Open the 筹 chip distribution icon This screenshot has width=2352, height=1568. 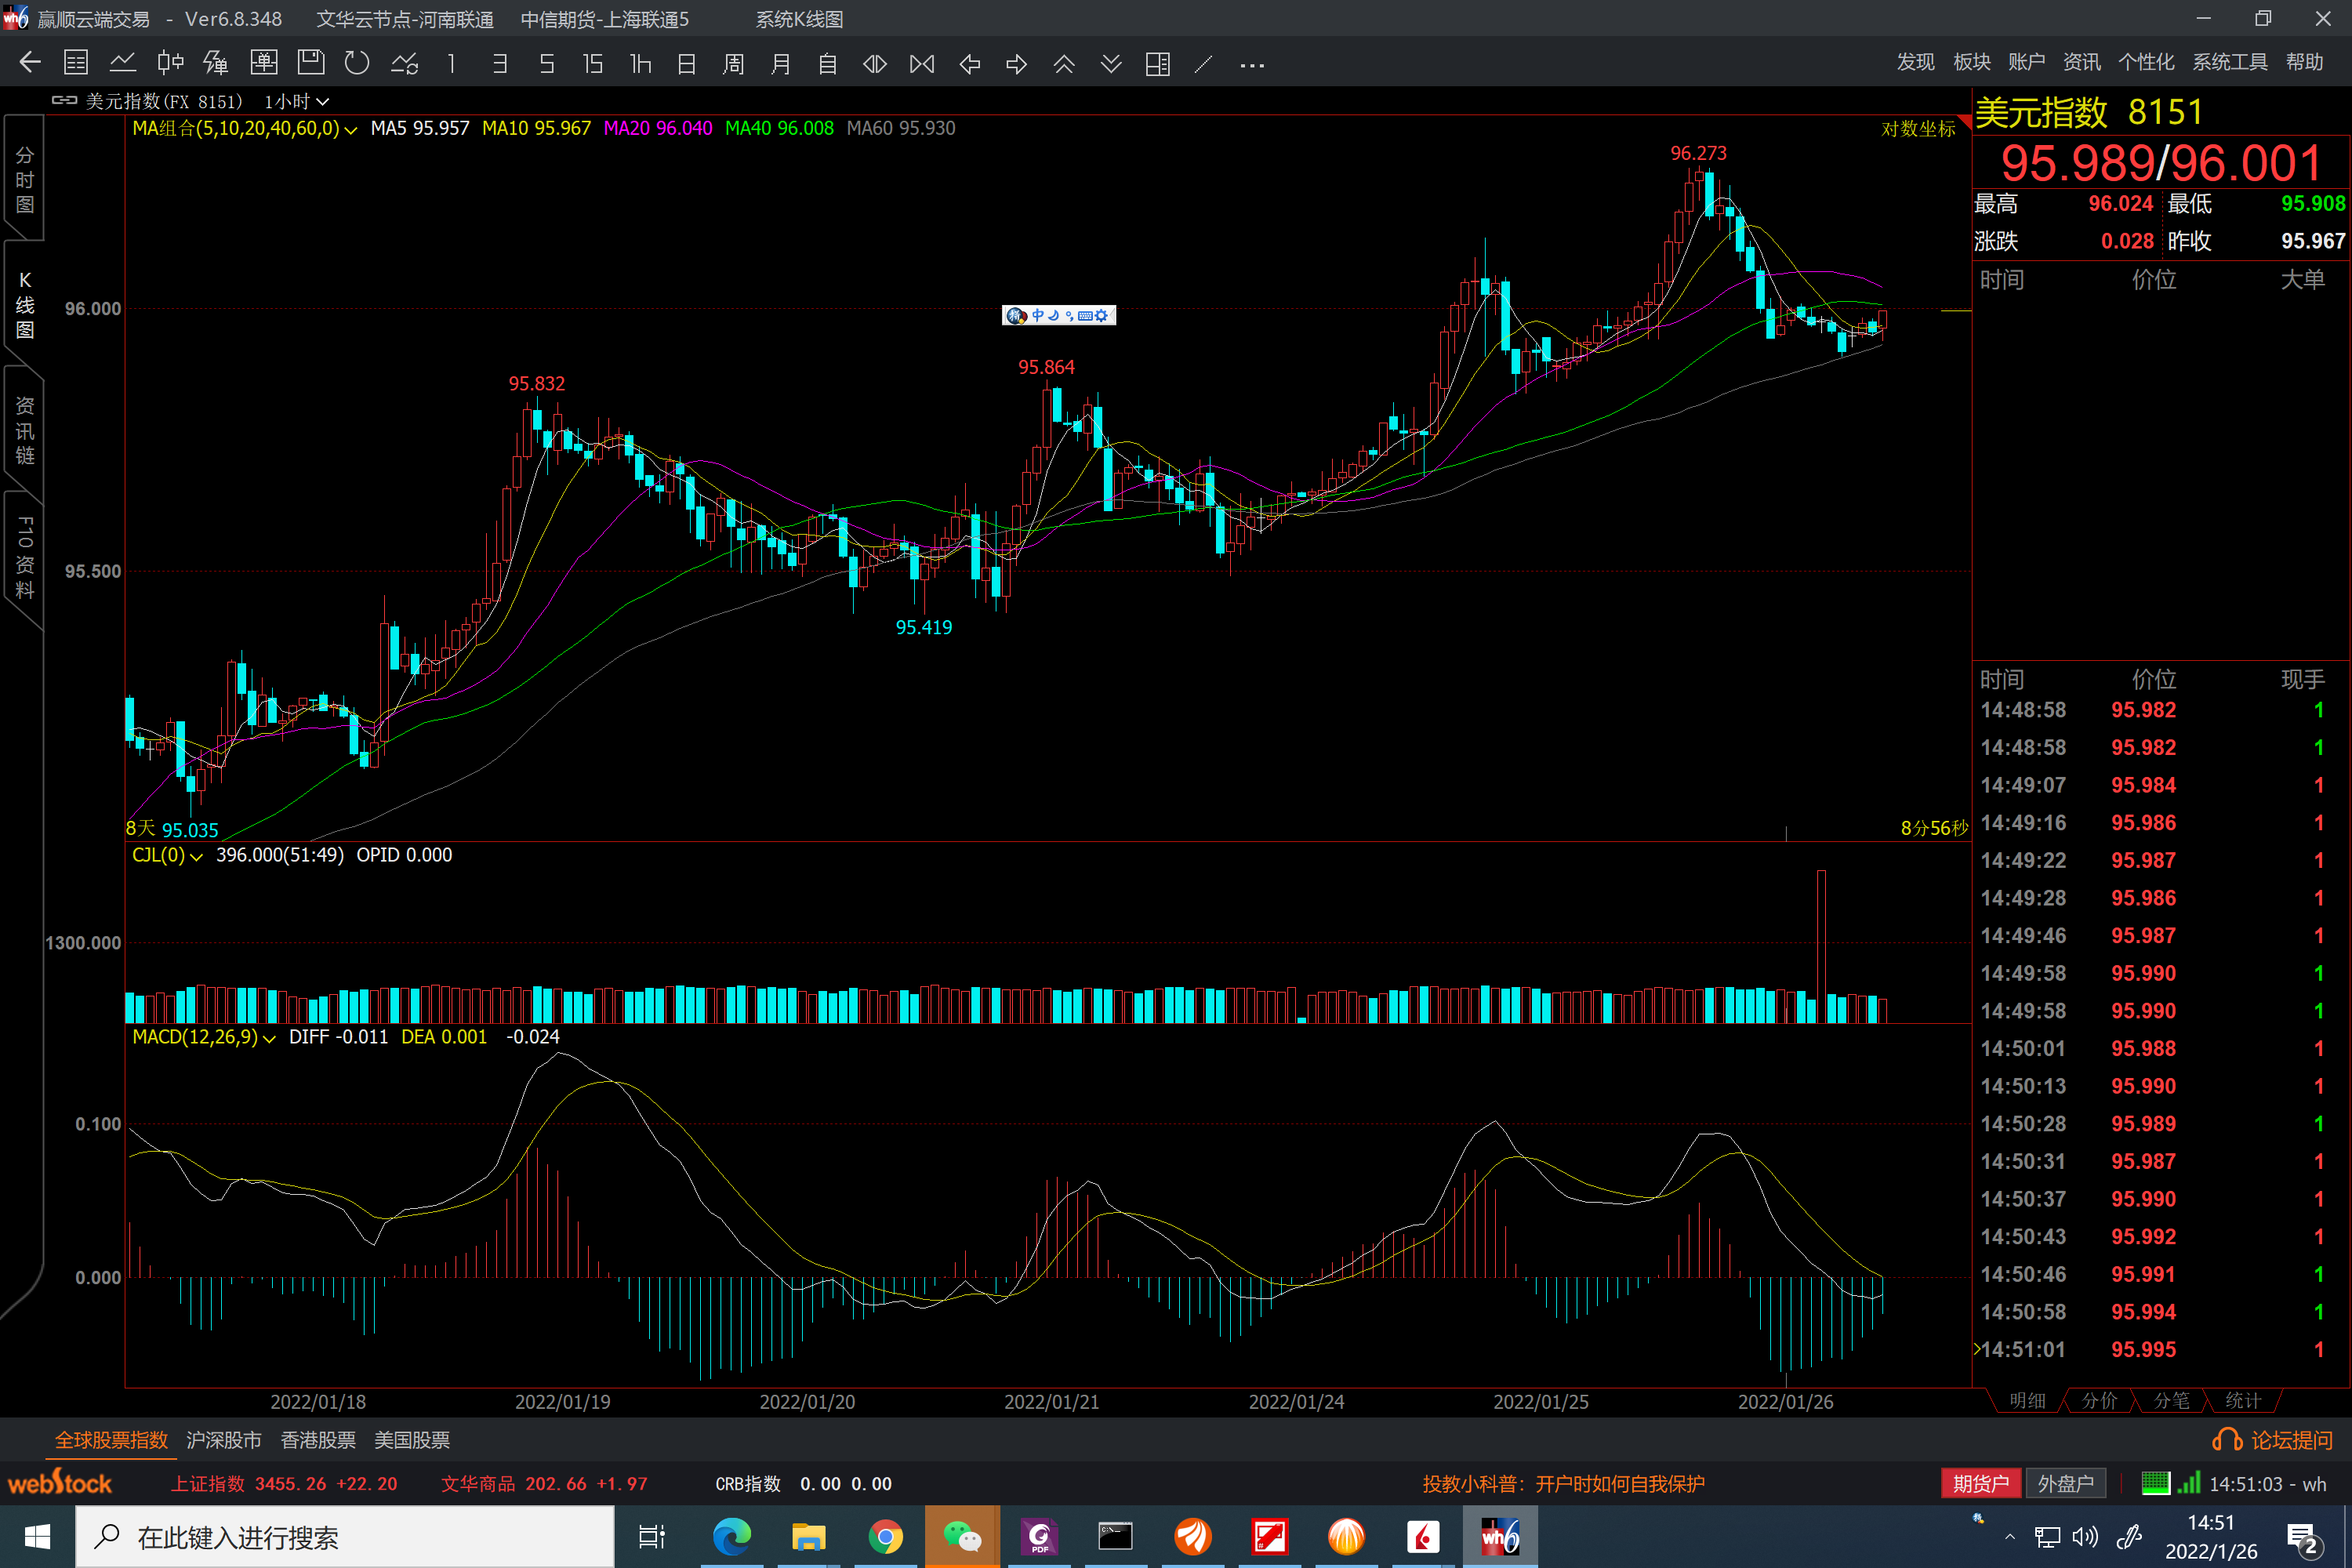coord(216,63)
